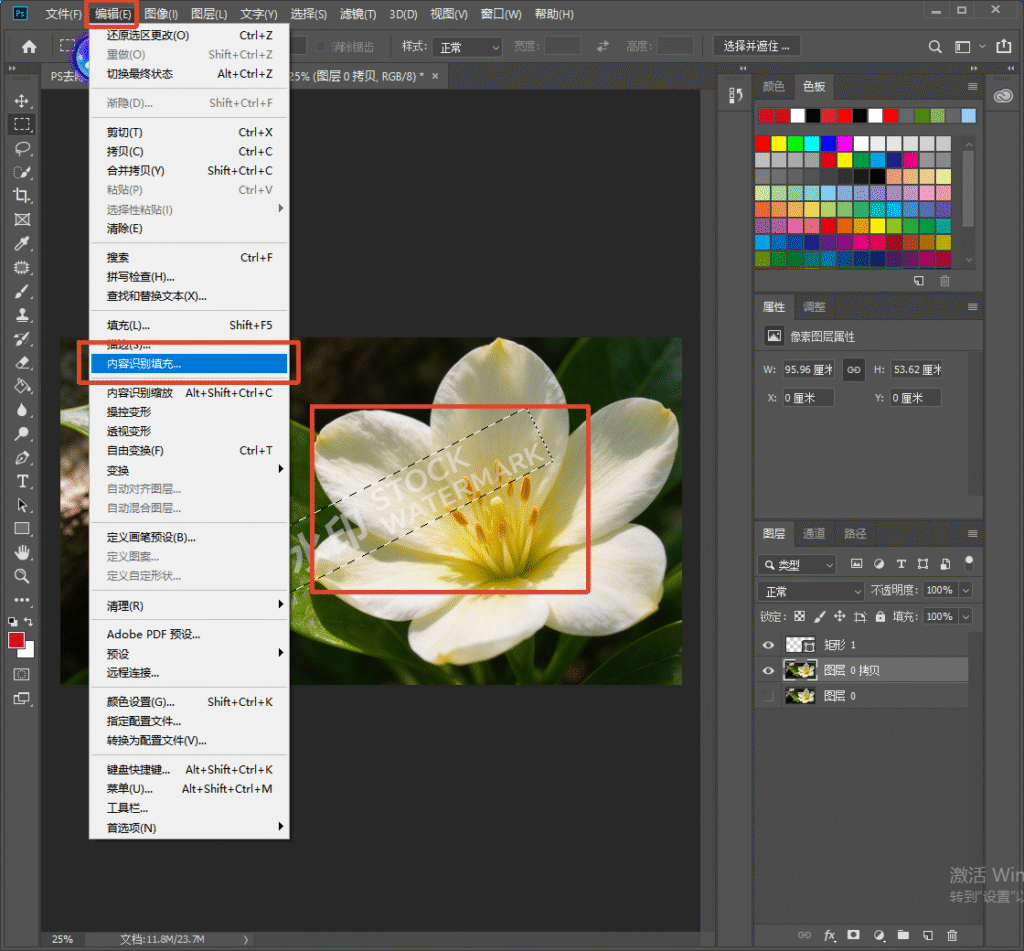Show the hidden 图层 0 layer
This screenshot has height=951, width=1024.
coord(768,696)
